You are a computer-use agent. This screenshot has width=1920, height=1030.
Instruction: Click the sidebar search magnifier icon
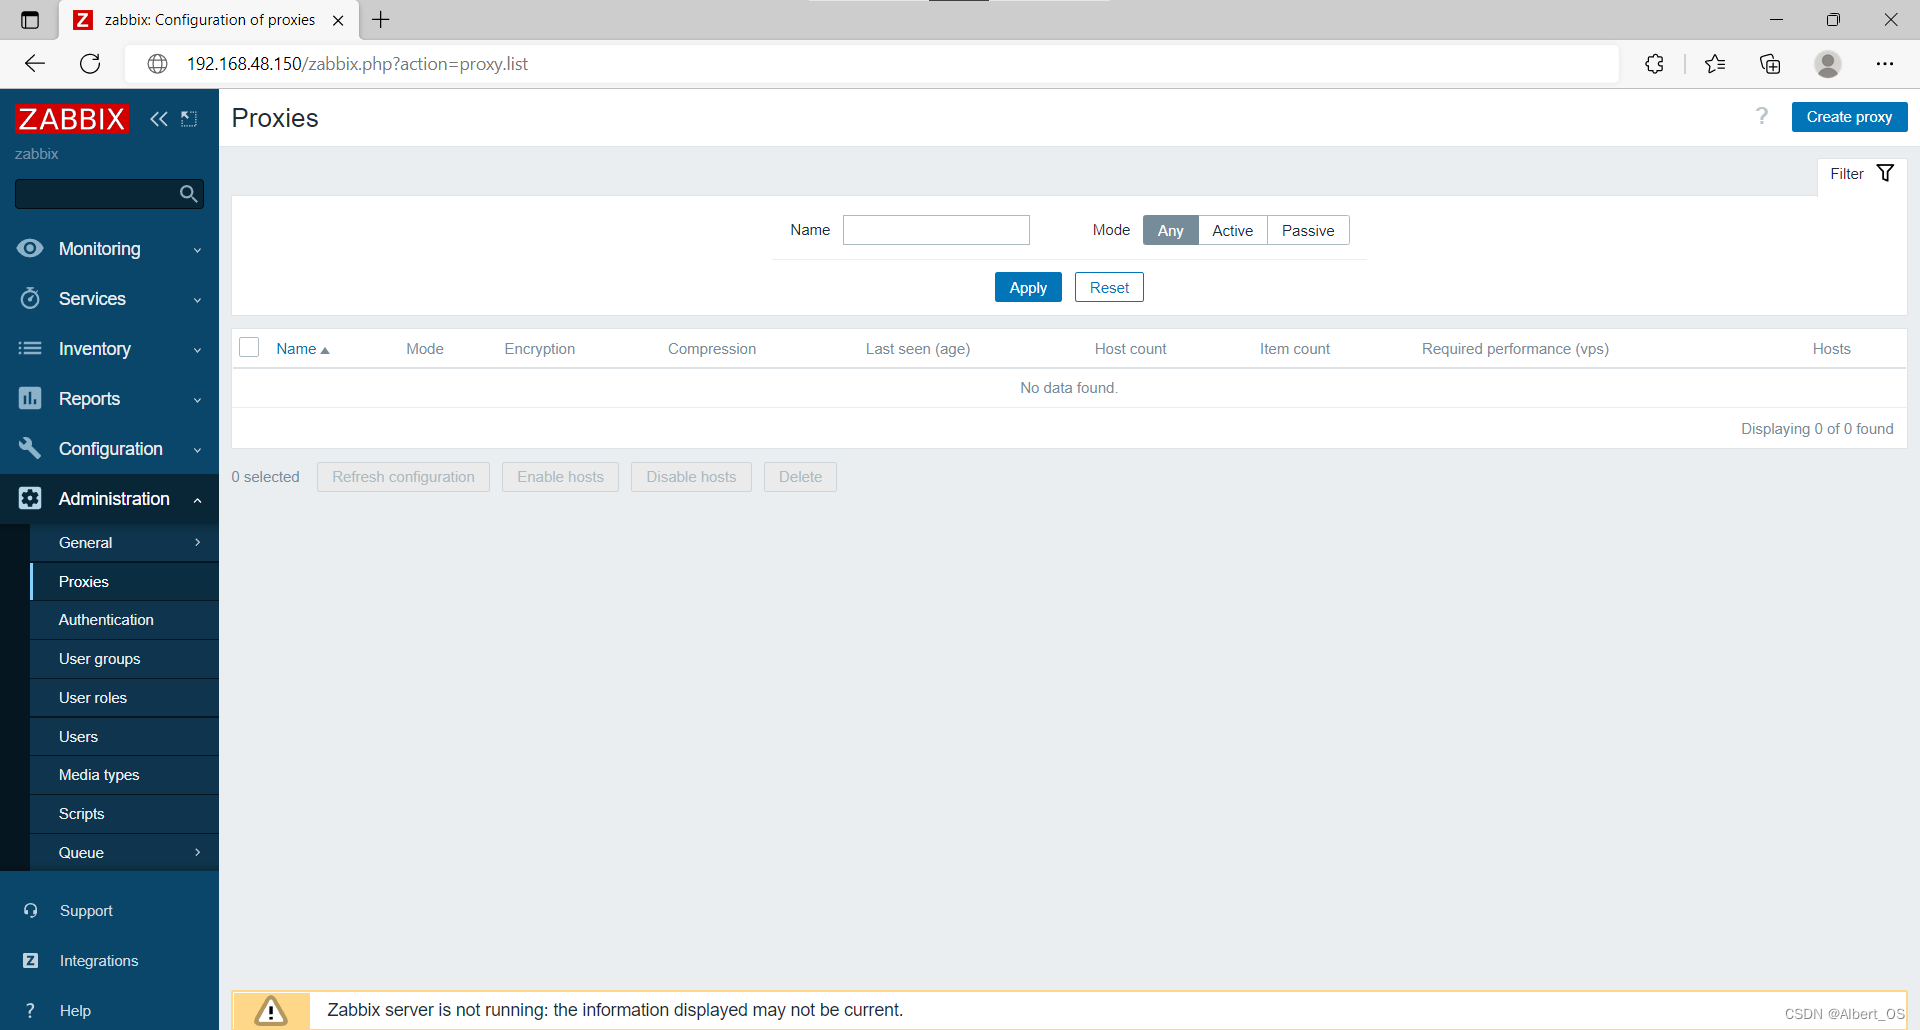188,194
